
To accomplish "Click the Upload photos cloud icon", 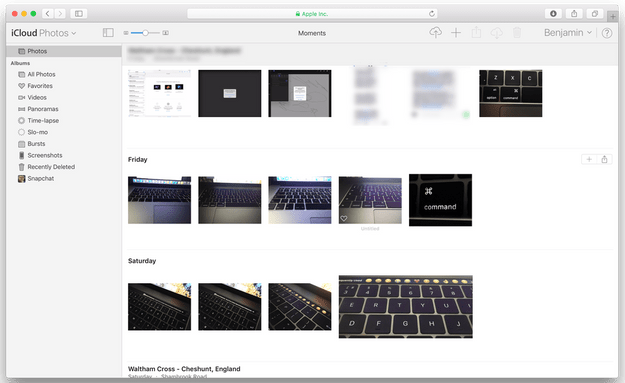I will click(x=435, y=33).
